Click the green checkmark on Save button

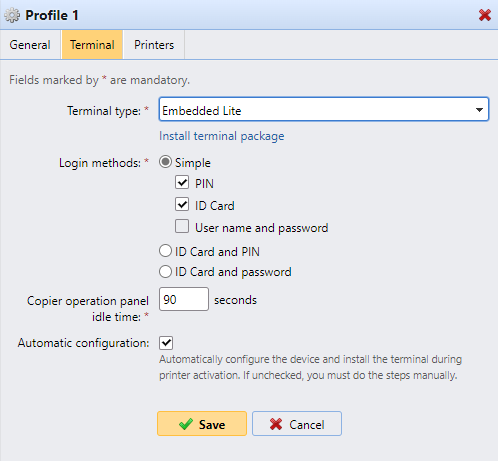click(186, 424)
